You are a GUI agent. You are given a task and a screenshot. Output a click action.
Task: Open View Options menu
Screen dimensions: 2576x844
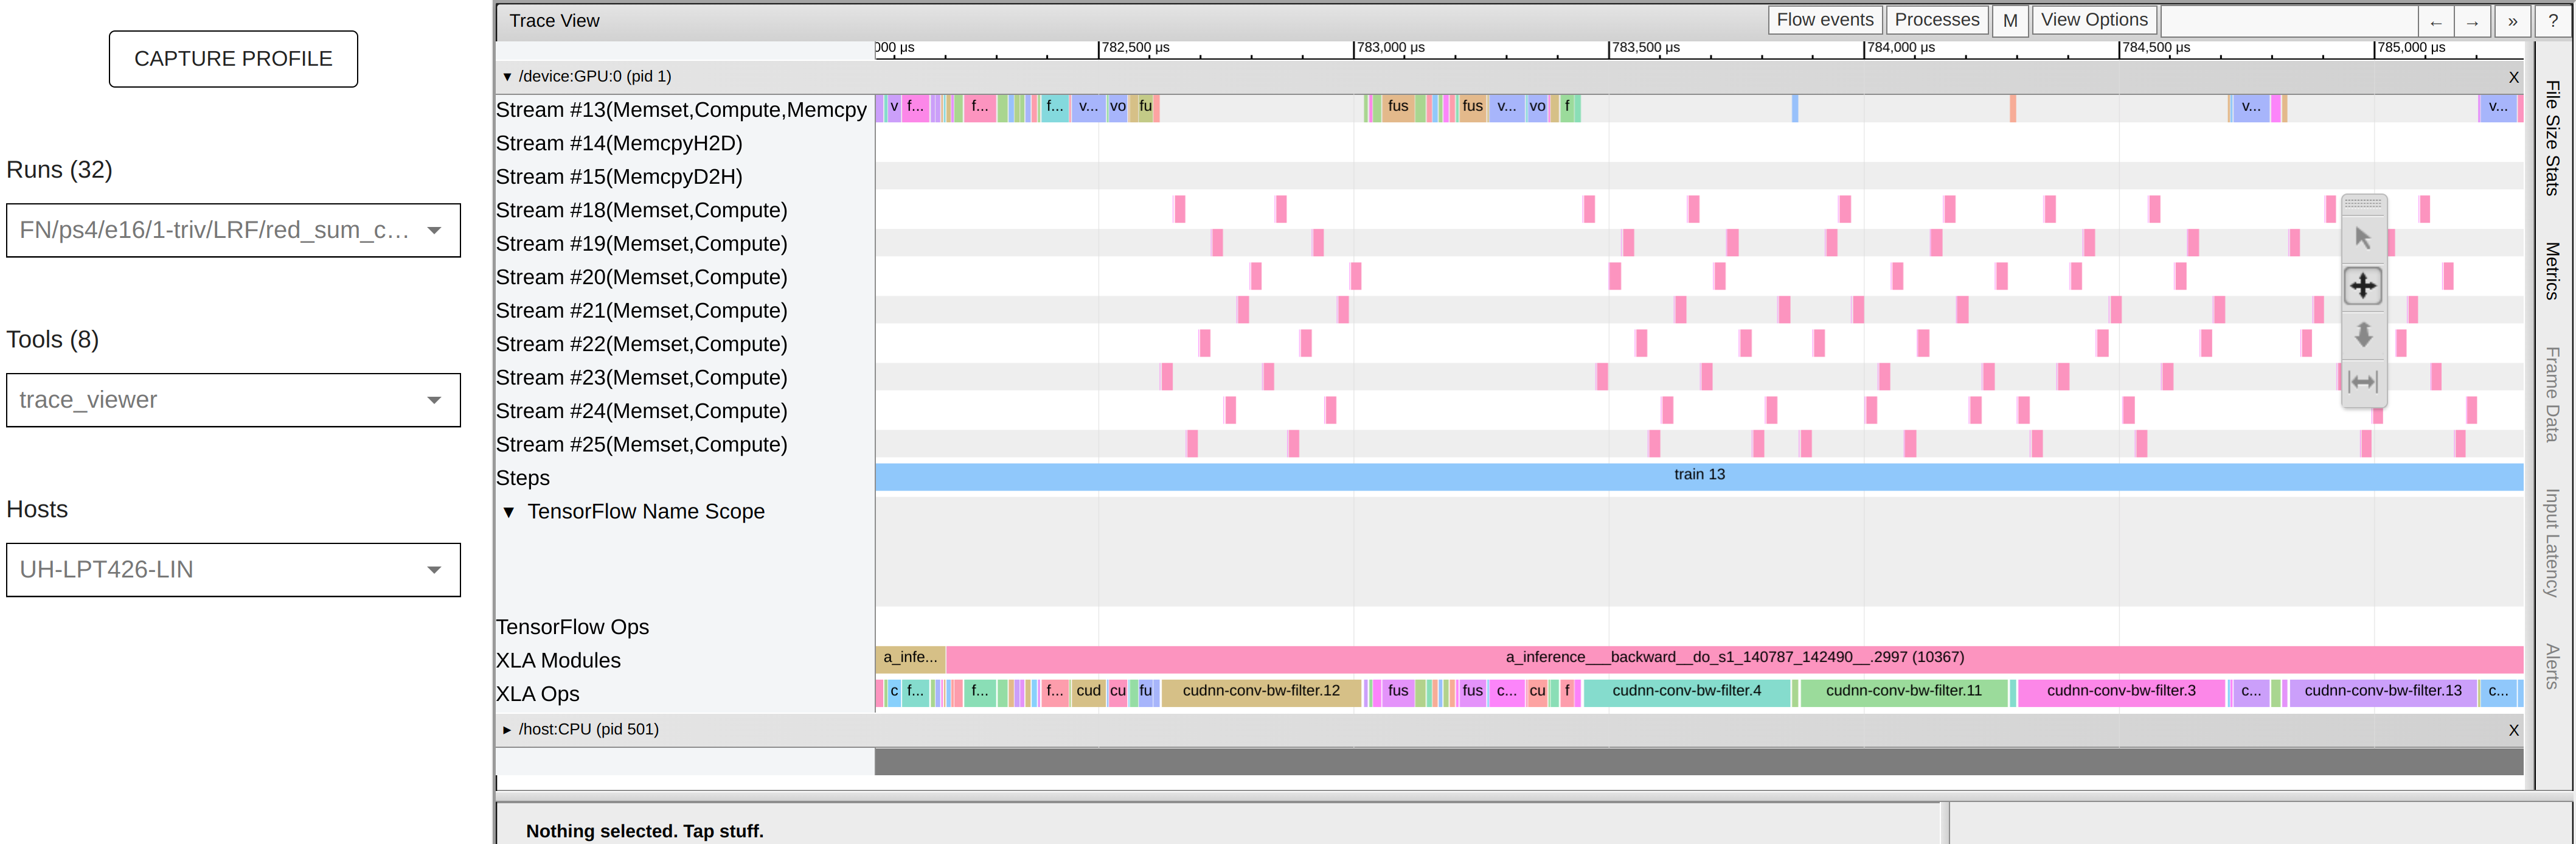[2094, 20]
